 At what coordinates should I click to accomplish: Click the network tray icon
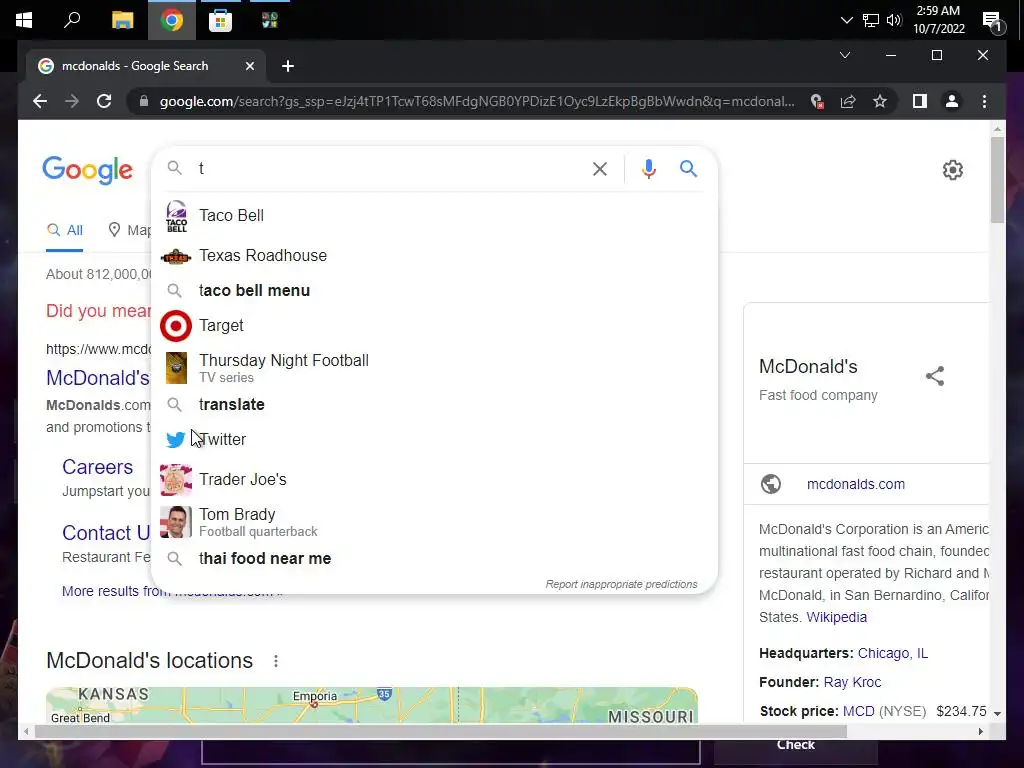[871, 20]
